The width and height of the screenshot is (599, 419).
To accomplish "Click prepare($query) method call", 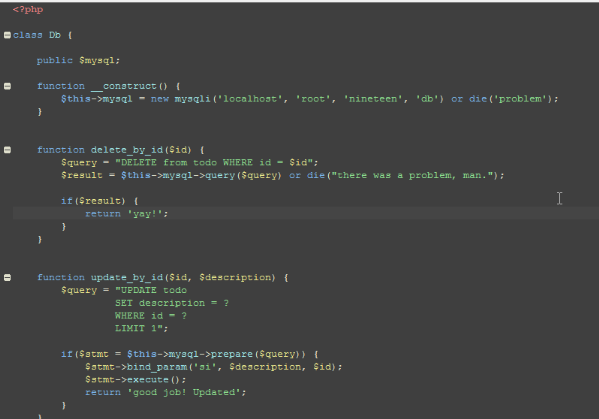I will pos(256,354).
